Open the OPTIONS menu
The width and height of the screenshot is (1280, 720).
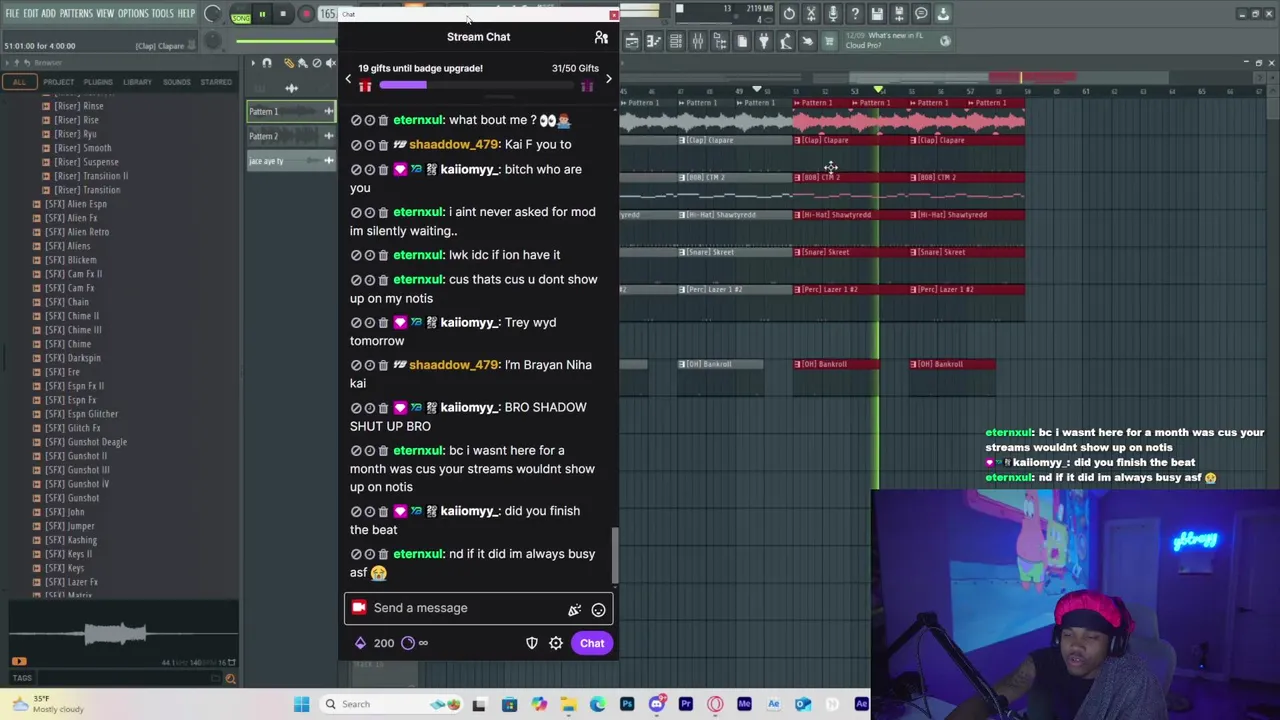pyautogui.click(x=133, y=14)
